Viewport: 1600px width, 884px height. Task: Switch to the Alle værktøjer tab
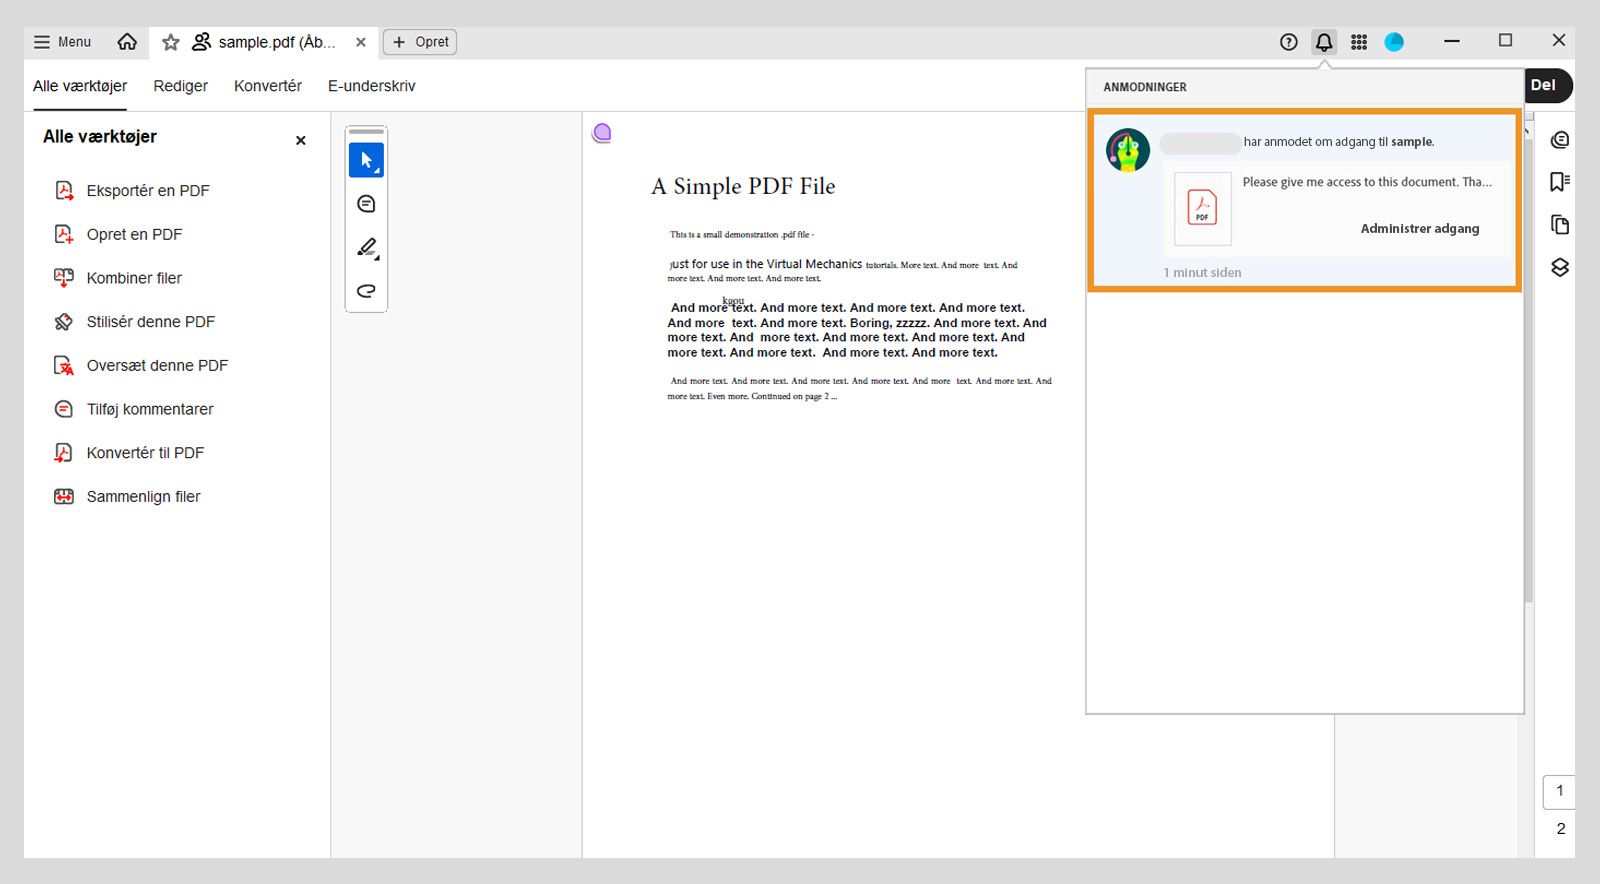pyautogui.click(x=80, y=86)
